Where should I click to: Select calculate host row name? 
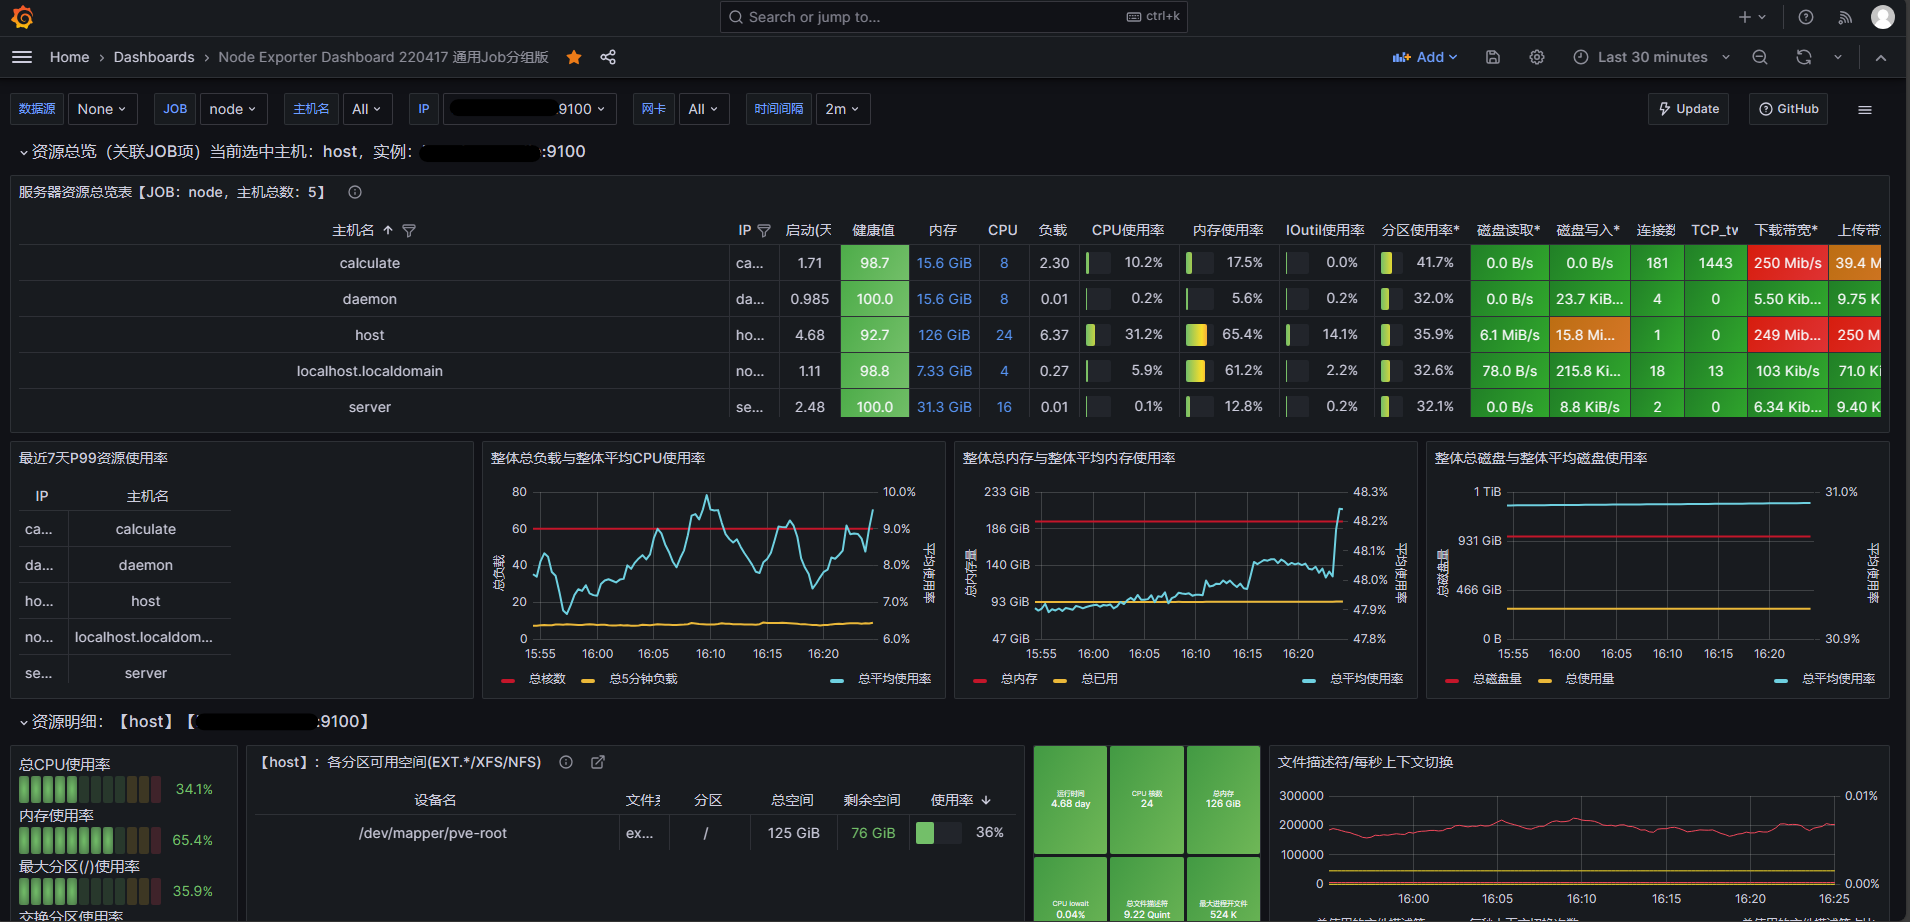coord(370,263)
